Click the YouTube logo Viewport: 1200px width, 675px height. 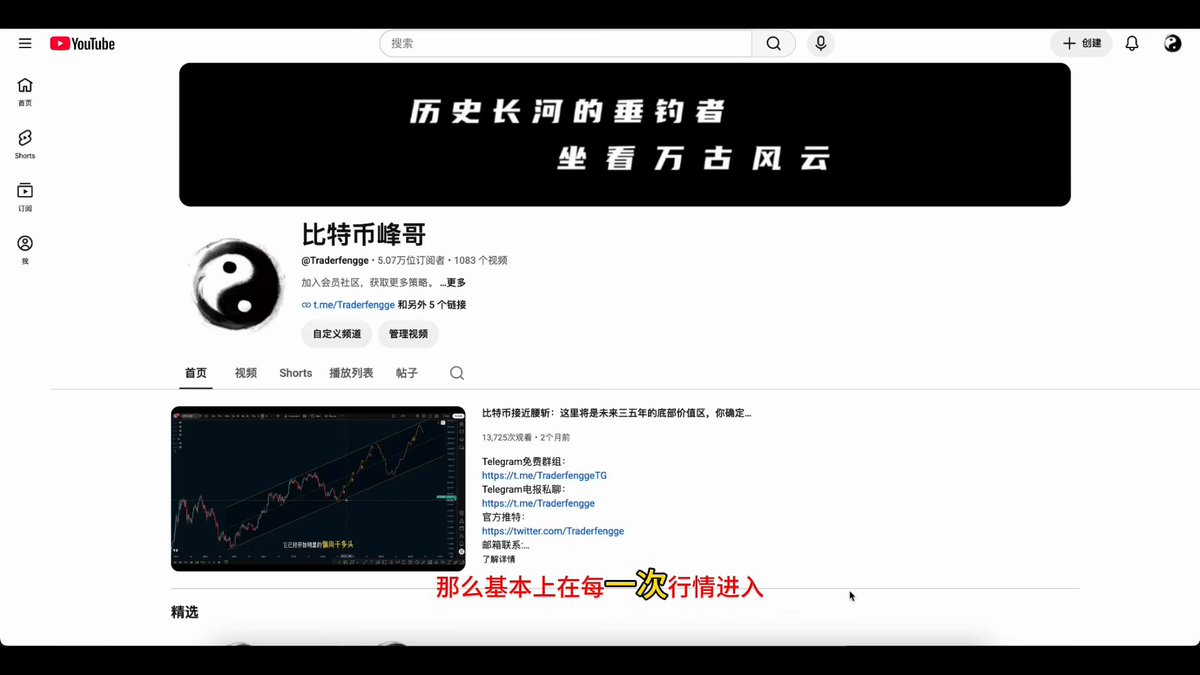[x=82, y=43]
